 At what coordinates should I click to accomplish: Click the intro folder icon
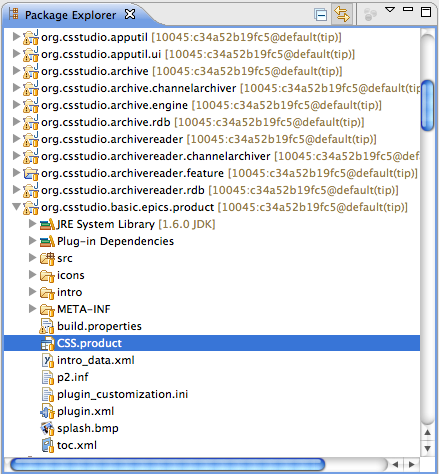(47, 293)
